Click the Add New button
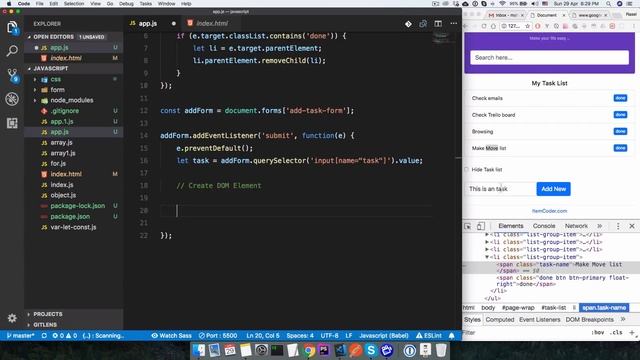Screen dimensions: 640x360 (553, 189)
